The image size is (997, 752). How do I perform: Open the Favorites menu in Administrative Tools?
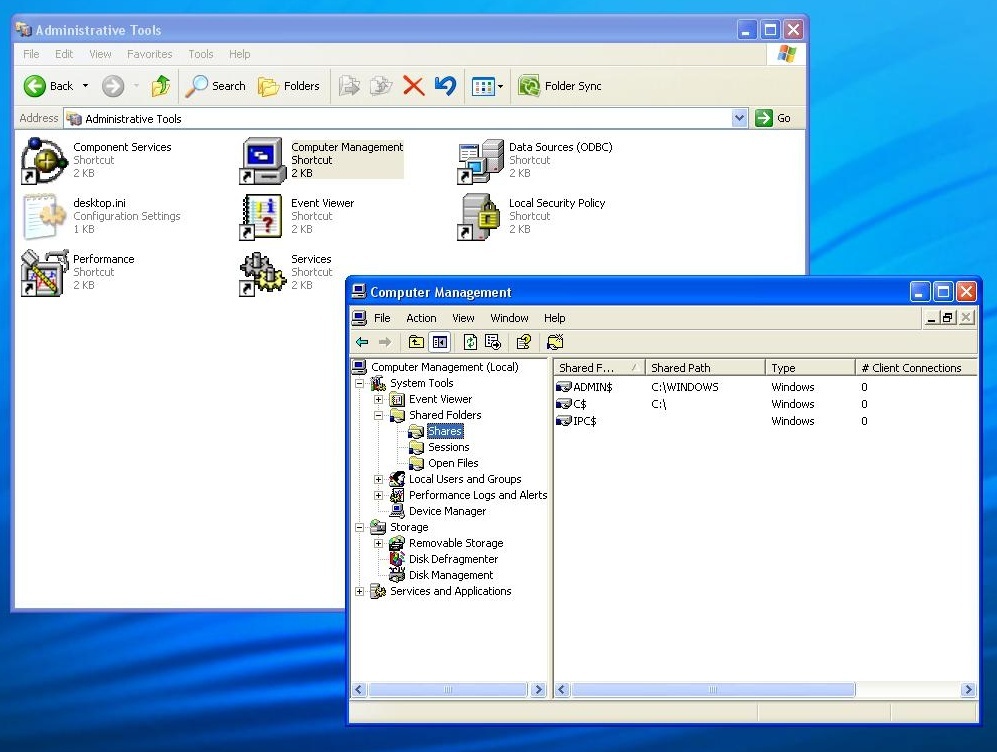(x=149, y=54)
